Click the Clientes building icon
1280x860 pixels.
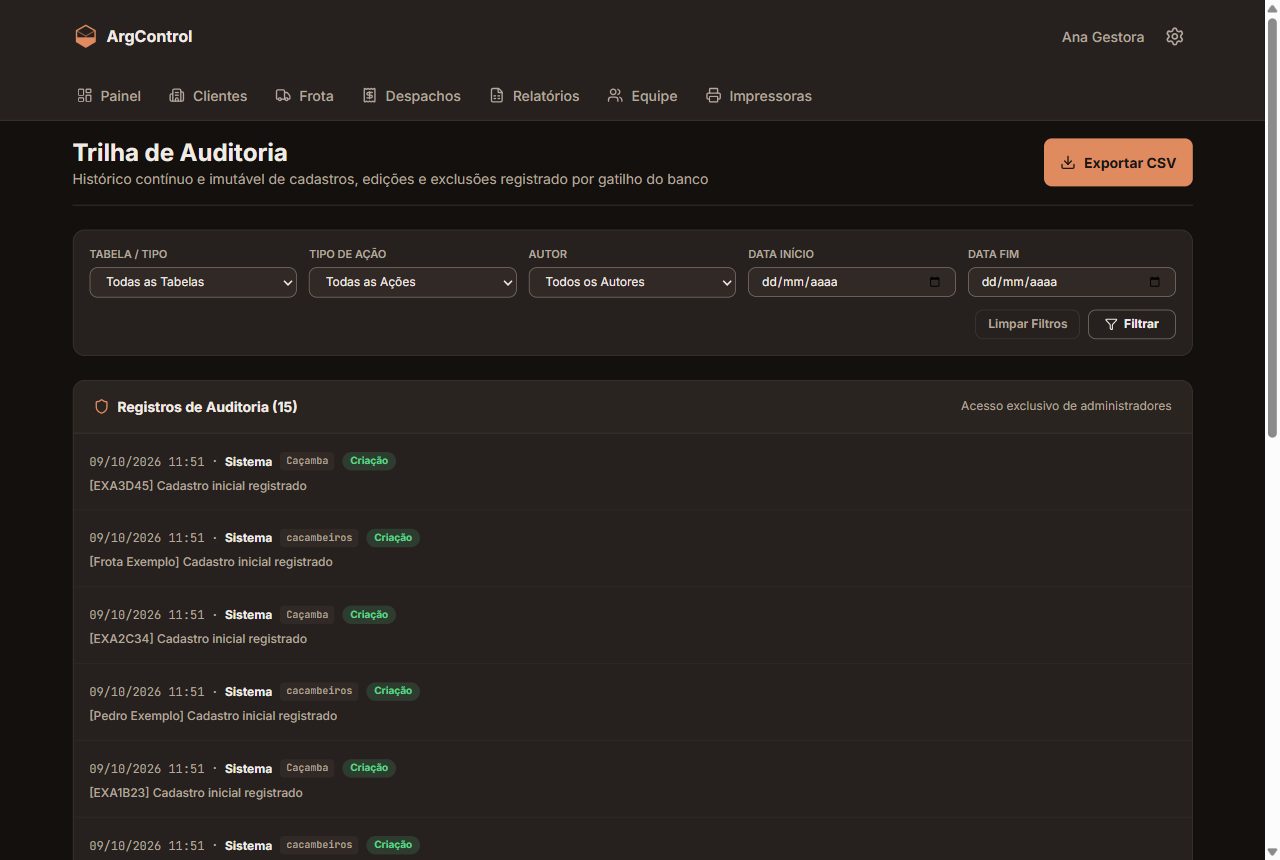(x=177, y=96)
